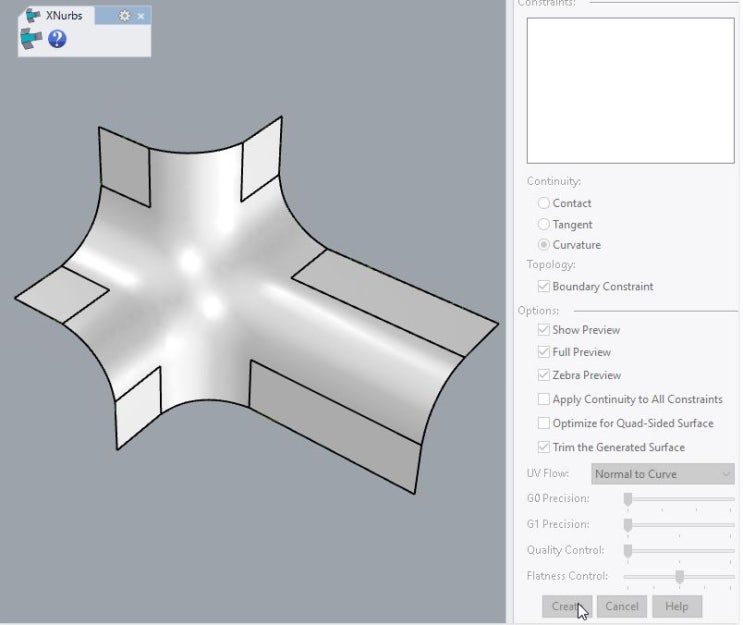
Task: Click the Quality Control slider handle
Action: pyautogui.click(x=628, y=551)
